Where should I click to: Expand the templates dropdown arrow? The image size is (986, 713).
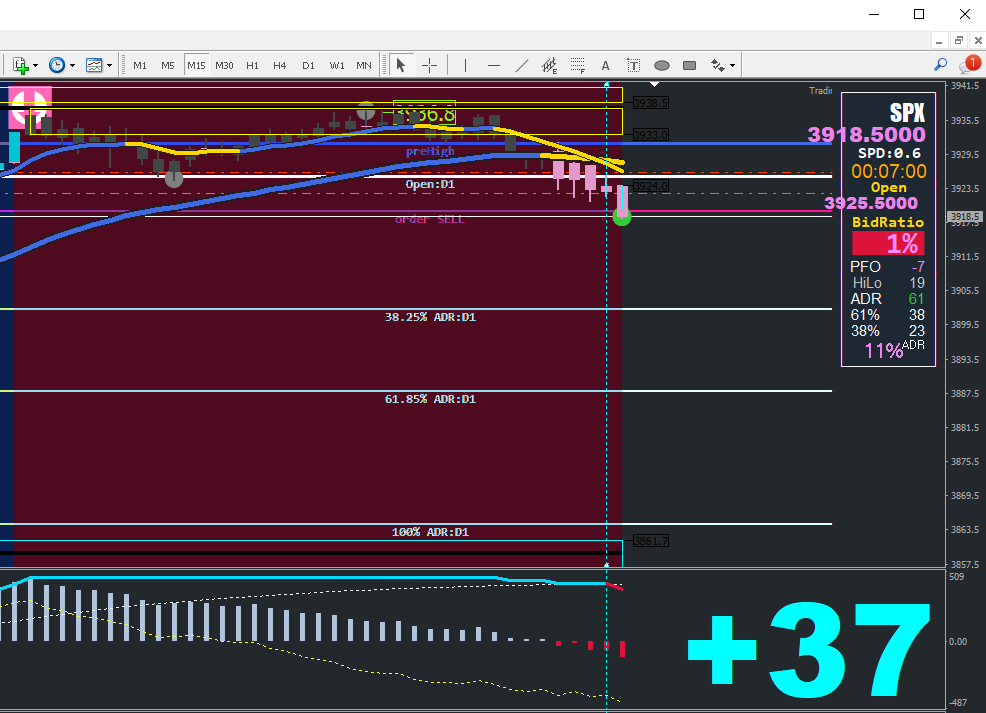coord(109,65)
